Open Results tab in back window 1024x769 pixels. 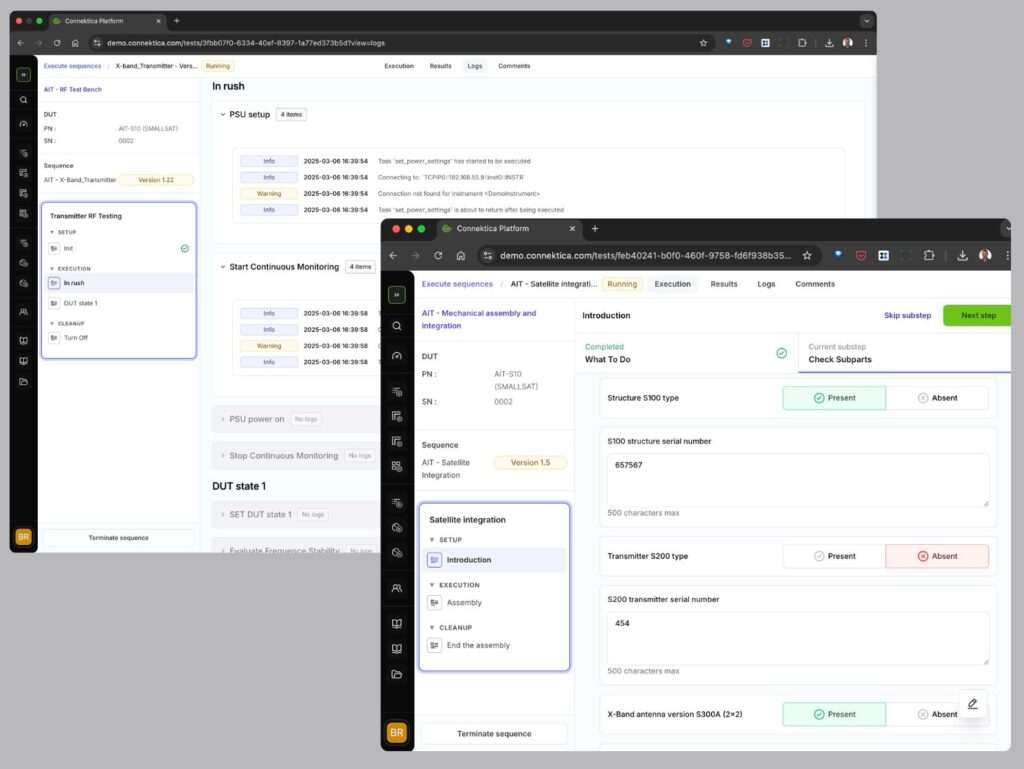pyautogui.click(x=440, y=66)
